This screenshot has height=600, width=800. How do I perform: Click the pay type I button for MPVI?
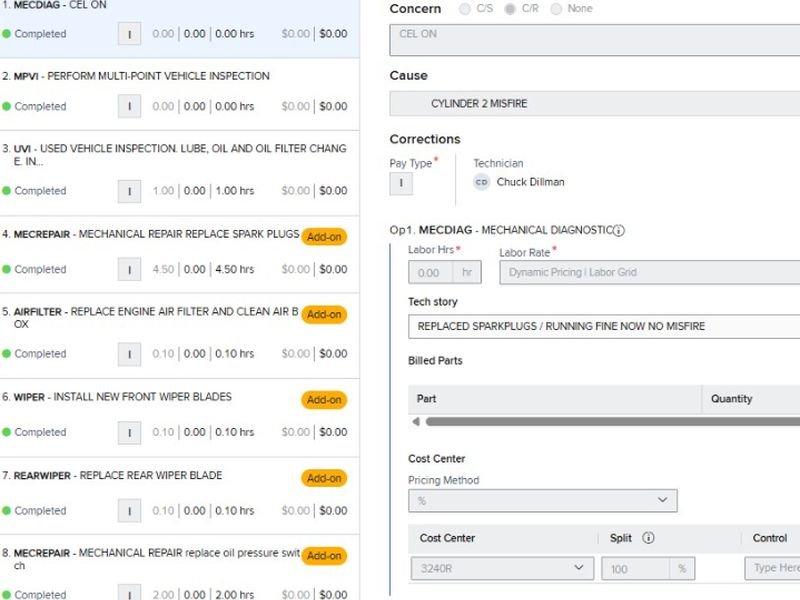pos(130,107)
